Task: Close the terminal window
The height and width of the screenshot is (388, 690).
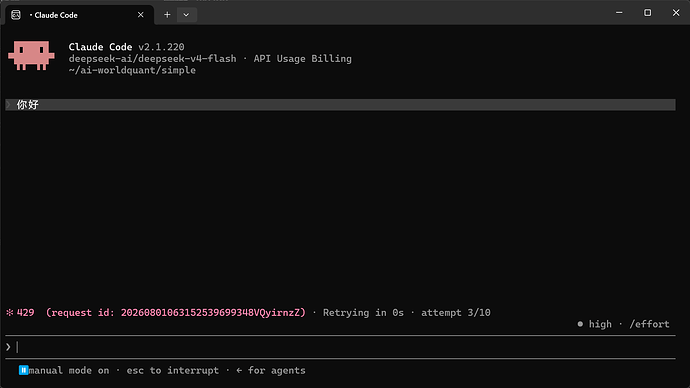Action: (676, 13)
